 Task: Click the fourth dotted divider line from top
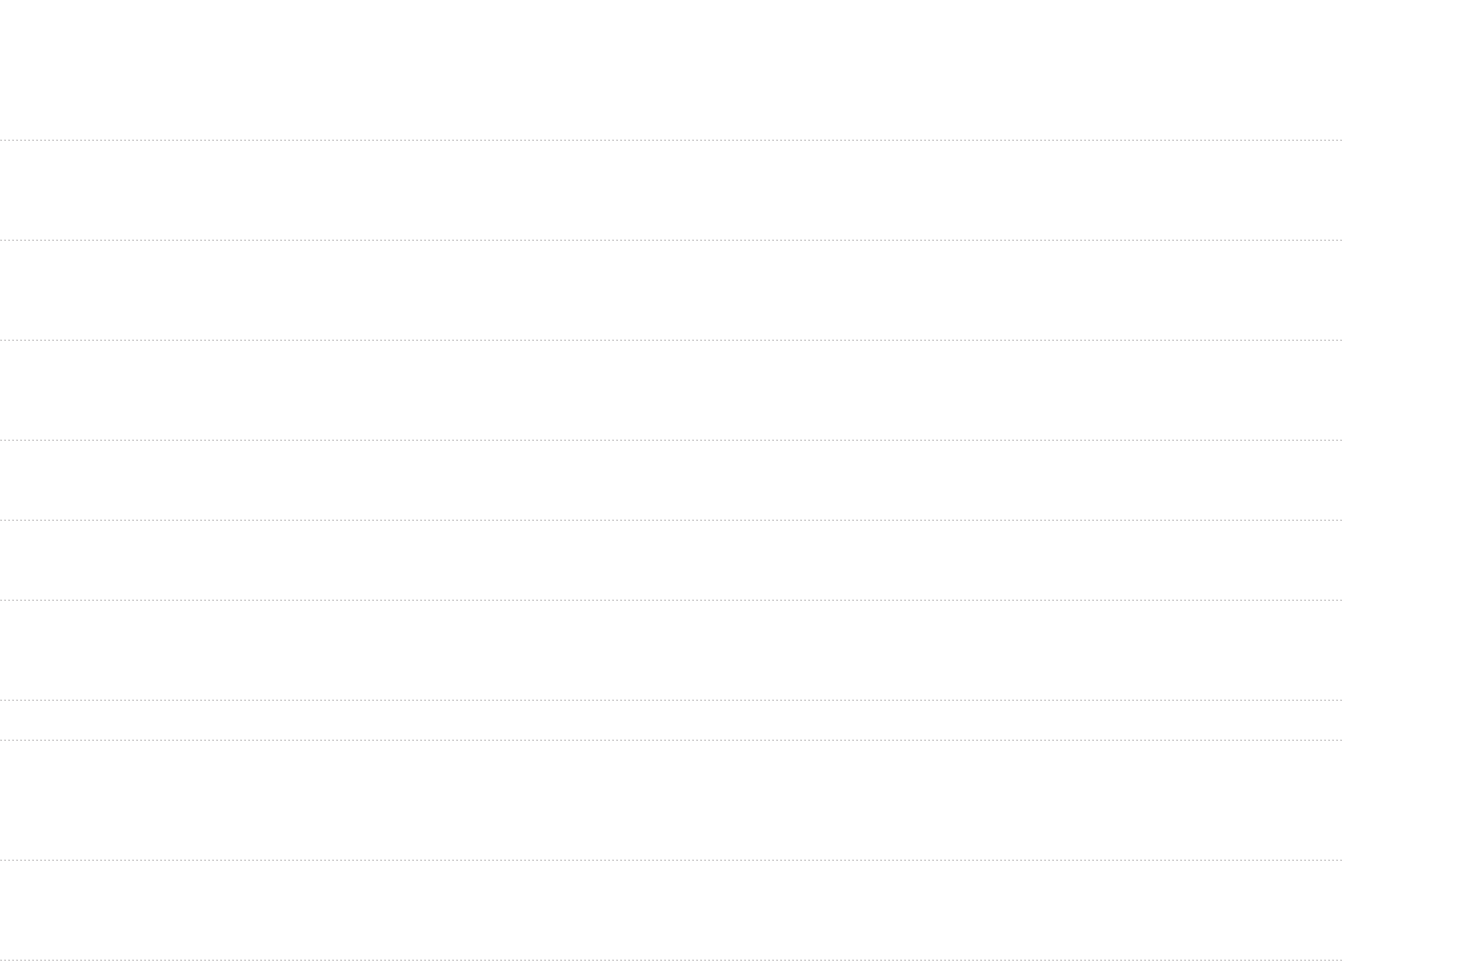pyautogui.click(x=671, y=440)
